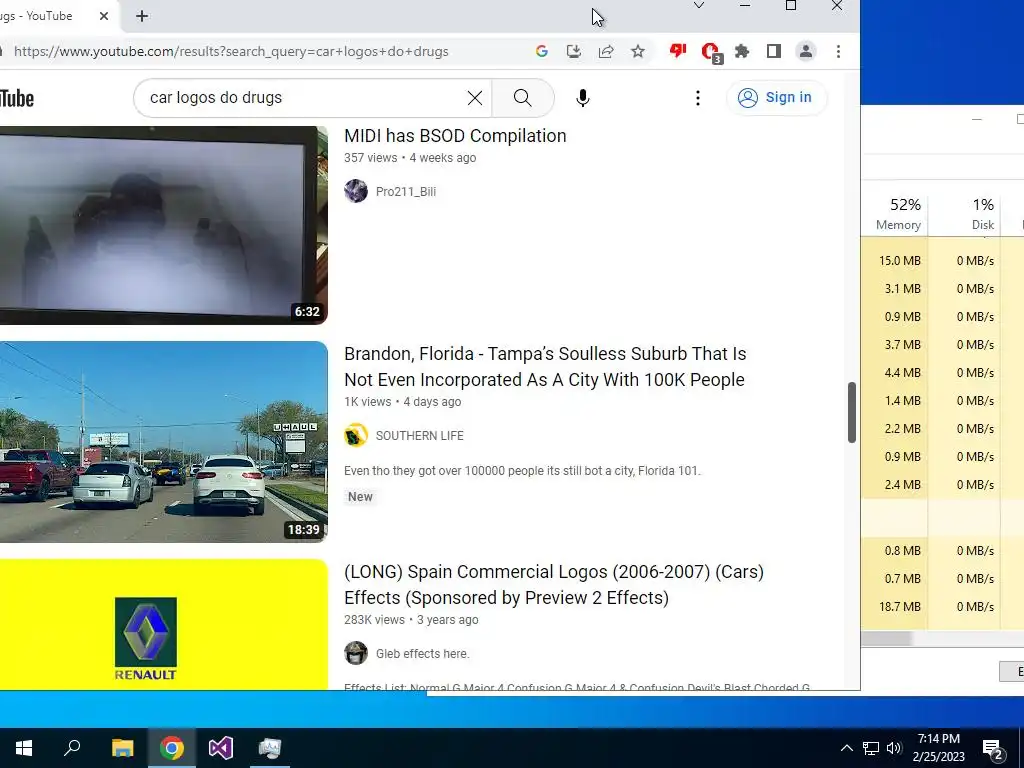Image resolution: width=1024 pixels, height=768 pixels.
Task: Switch to Chrome on the taskbar
Action: coord(172,748)
